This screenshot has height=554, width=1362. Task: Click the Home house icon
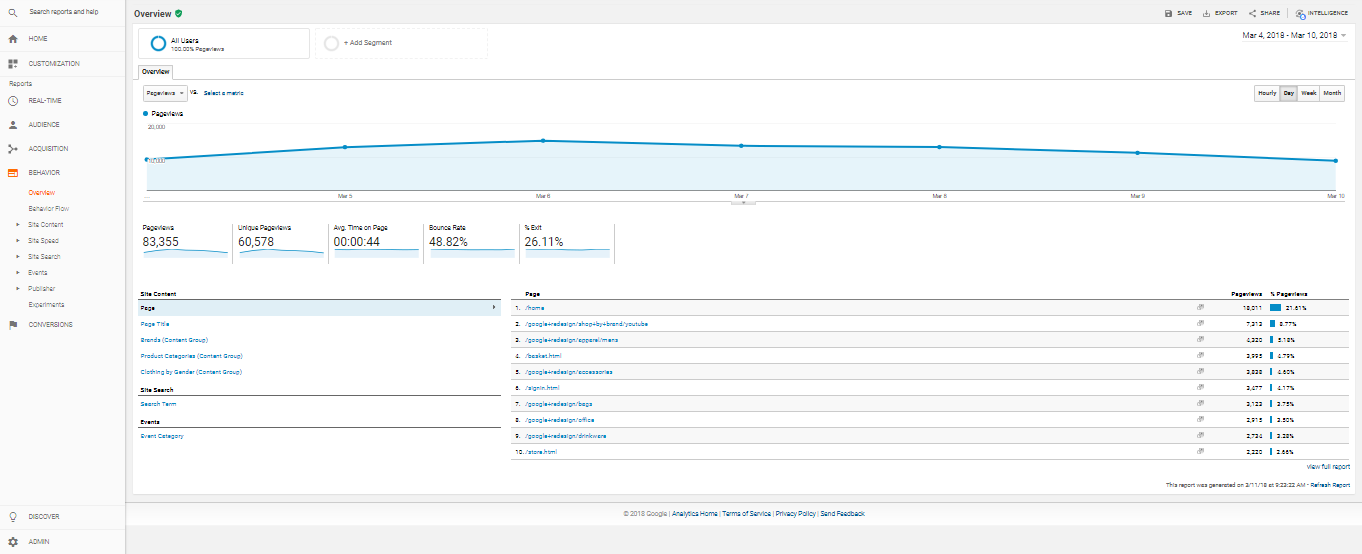13,39
